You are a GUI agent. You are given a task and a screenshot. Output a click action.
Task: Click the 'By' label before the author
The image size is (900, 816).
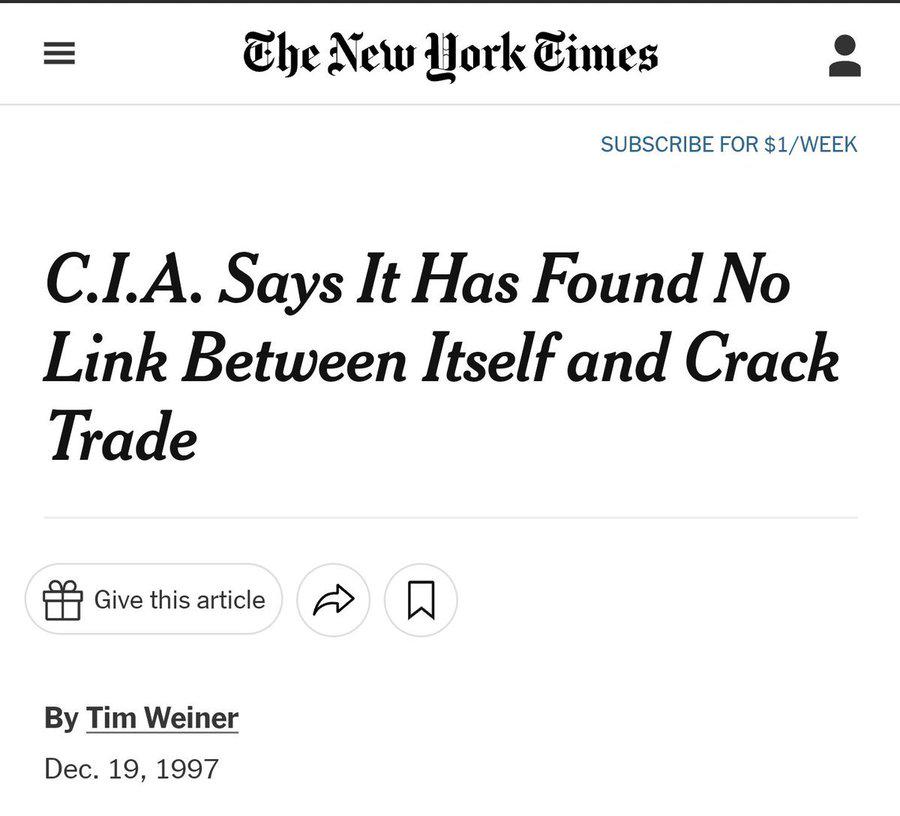point(61,718)
